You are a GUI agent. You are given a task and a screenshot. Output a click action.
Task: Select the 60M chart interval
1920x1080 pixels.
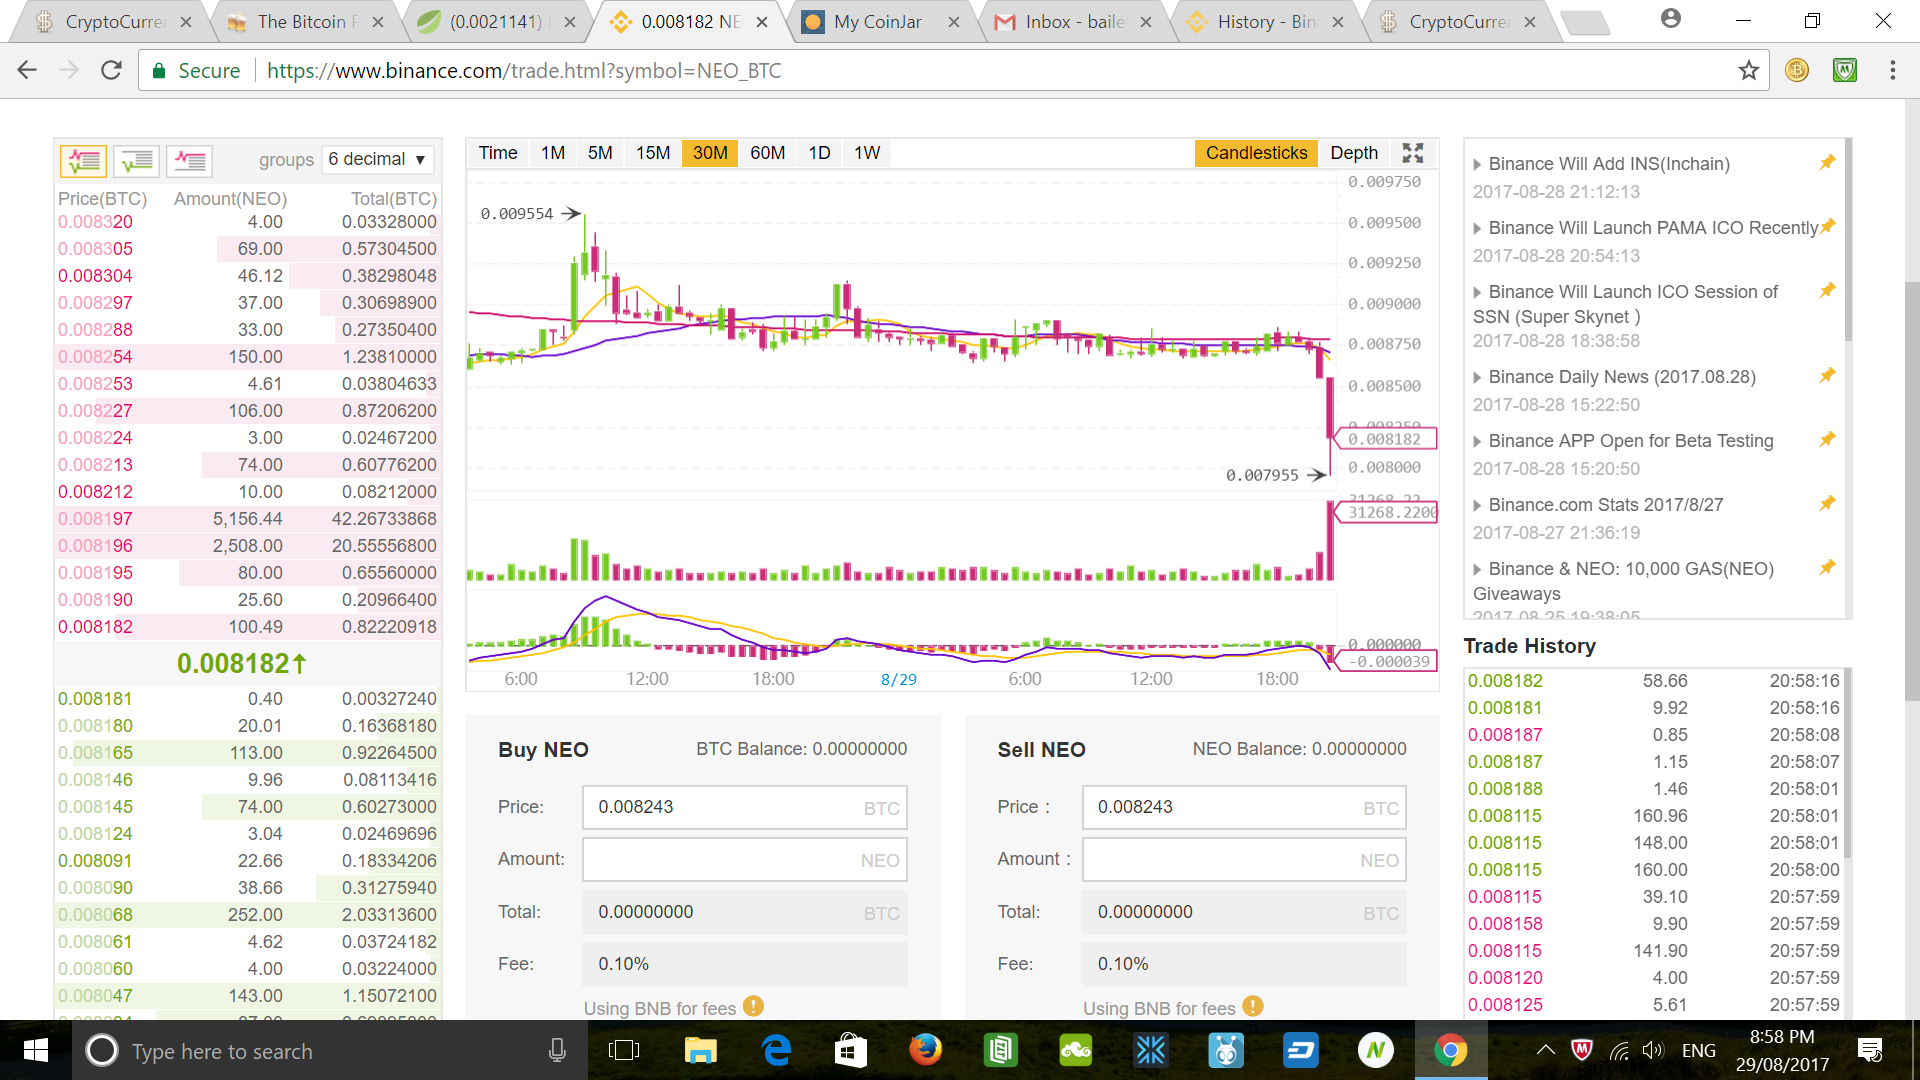click(767, 153)
